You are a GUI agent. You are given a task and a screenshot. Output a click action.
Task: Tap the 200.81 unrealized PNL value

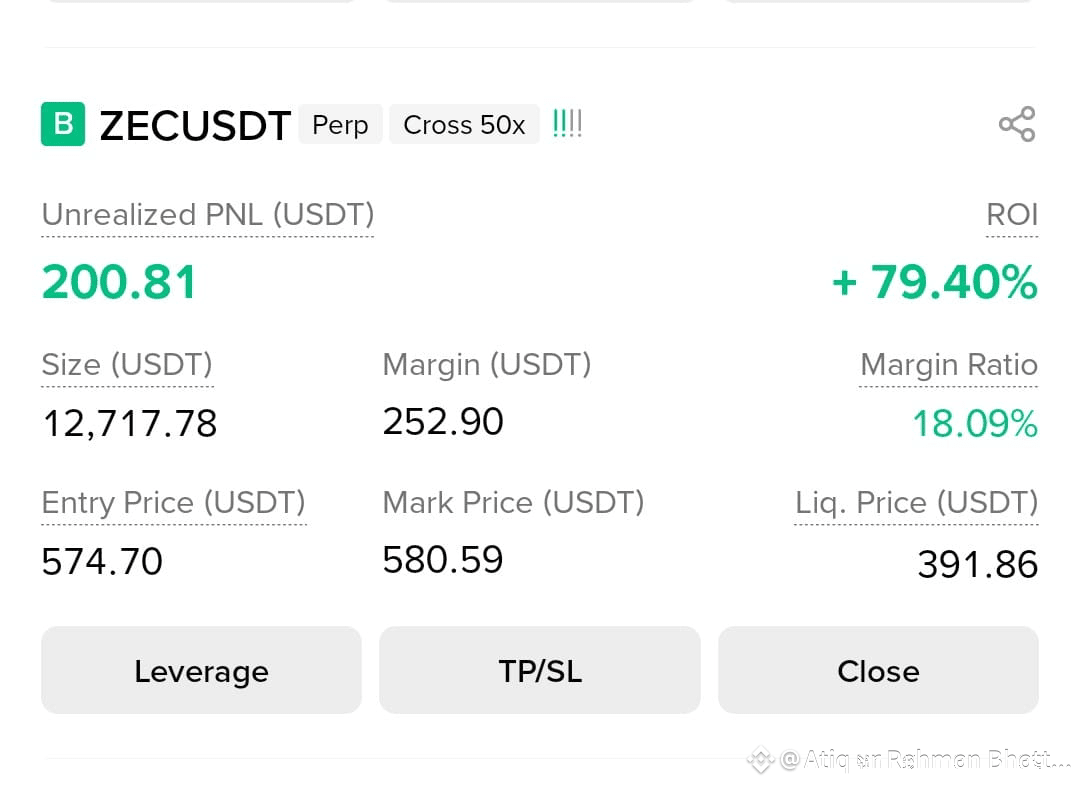point(119,282)
